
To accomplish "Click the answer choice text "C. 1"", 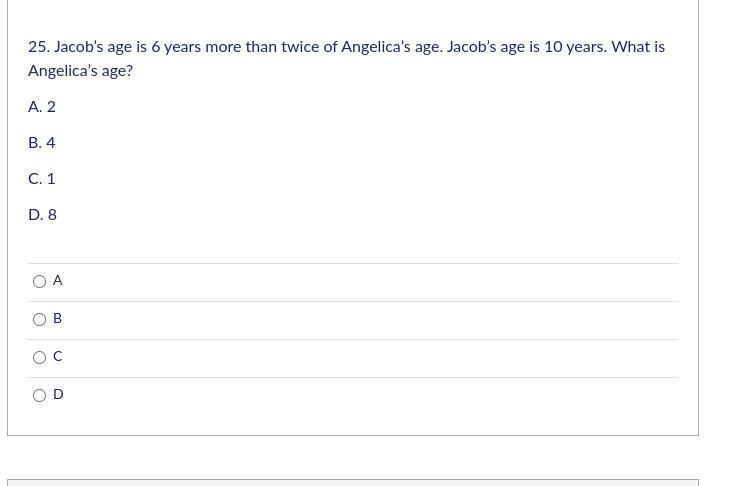I will point(42,179).
